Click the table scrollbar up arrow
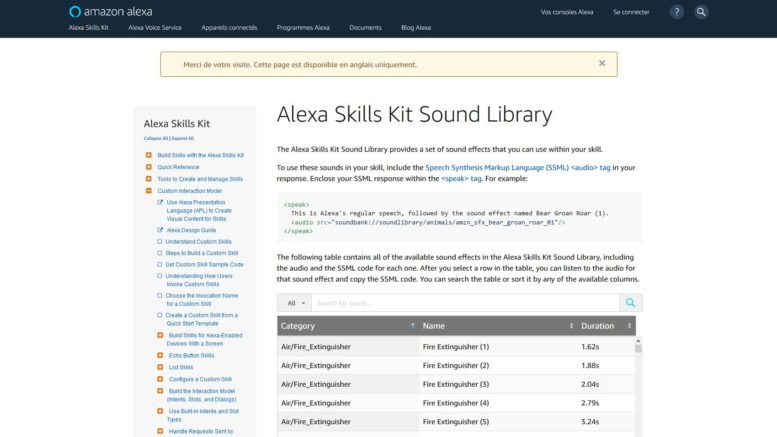The width and height of the screenshot is (777, 437). point(638,341)
